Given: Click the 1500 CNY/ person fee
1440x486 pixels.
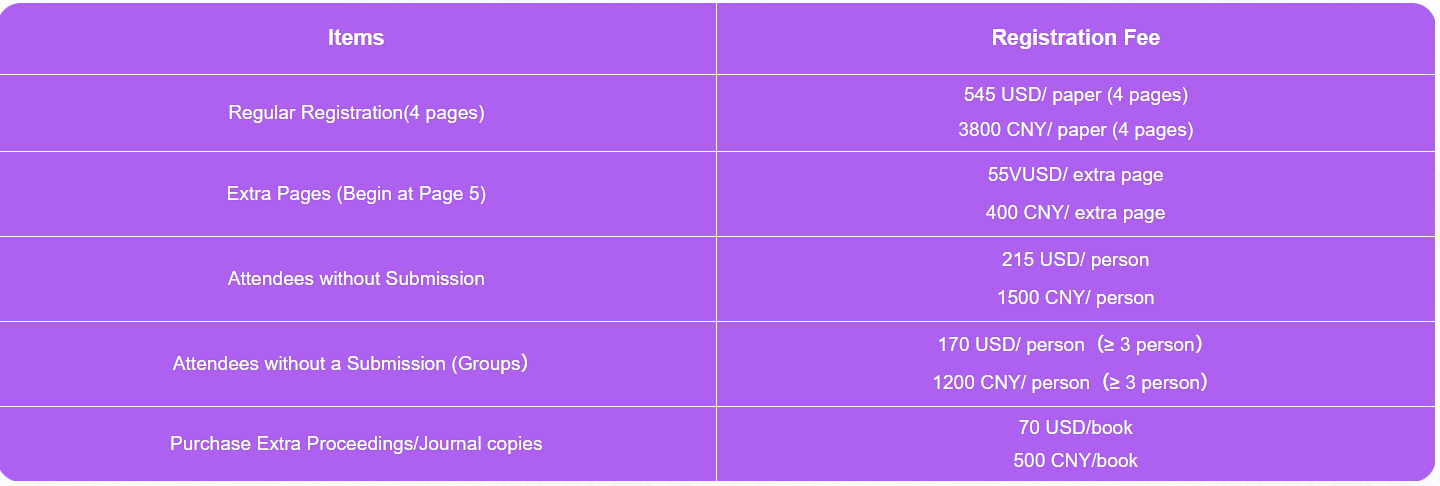Looking at the screenshot, I should click(1075, 298).
